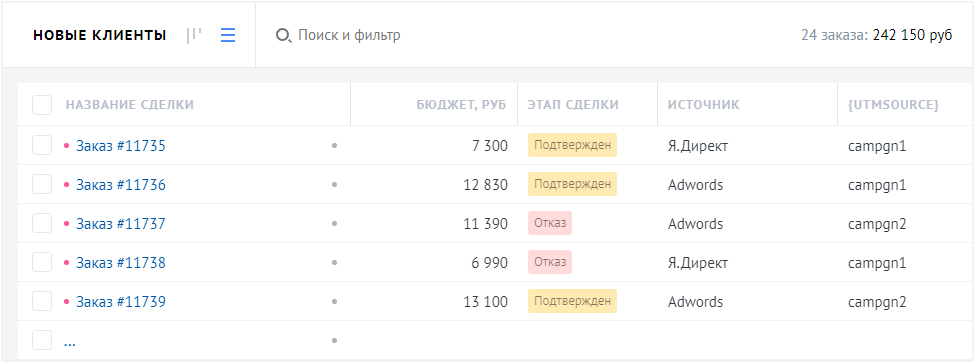Image resolution: width=975 pixels, height=363 pixels.
Task: Open deal Заказ #11739
Action: pos(121,301)
